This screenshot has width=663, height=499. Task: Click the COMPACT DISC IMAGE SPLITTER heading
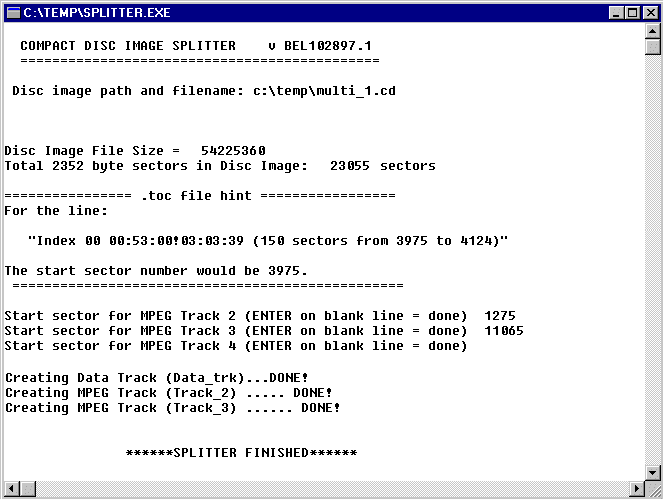click(x=128, y=46)
